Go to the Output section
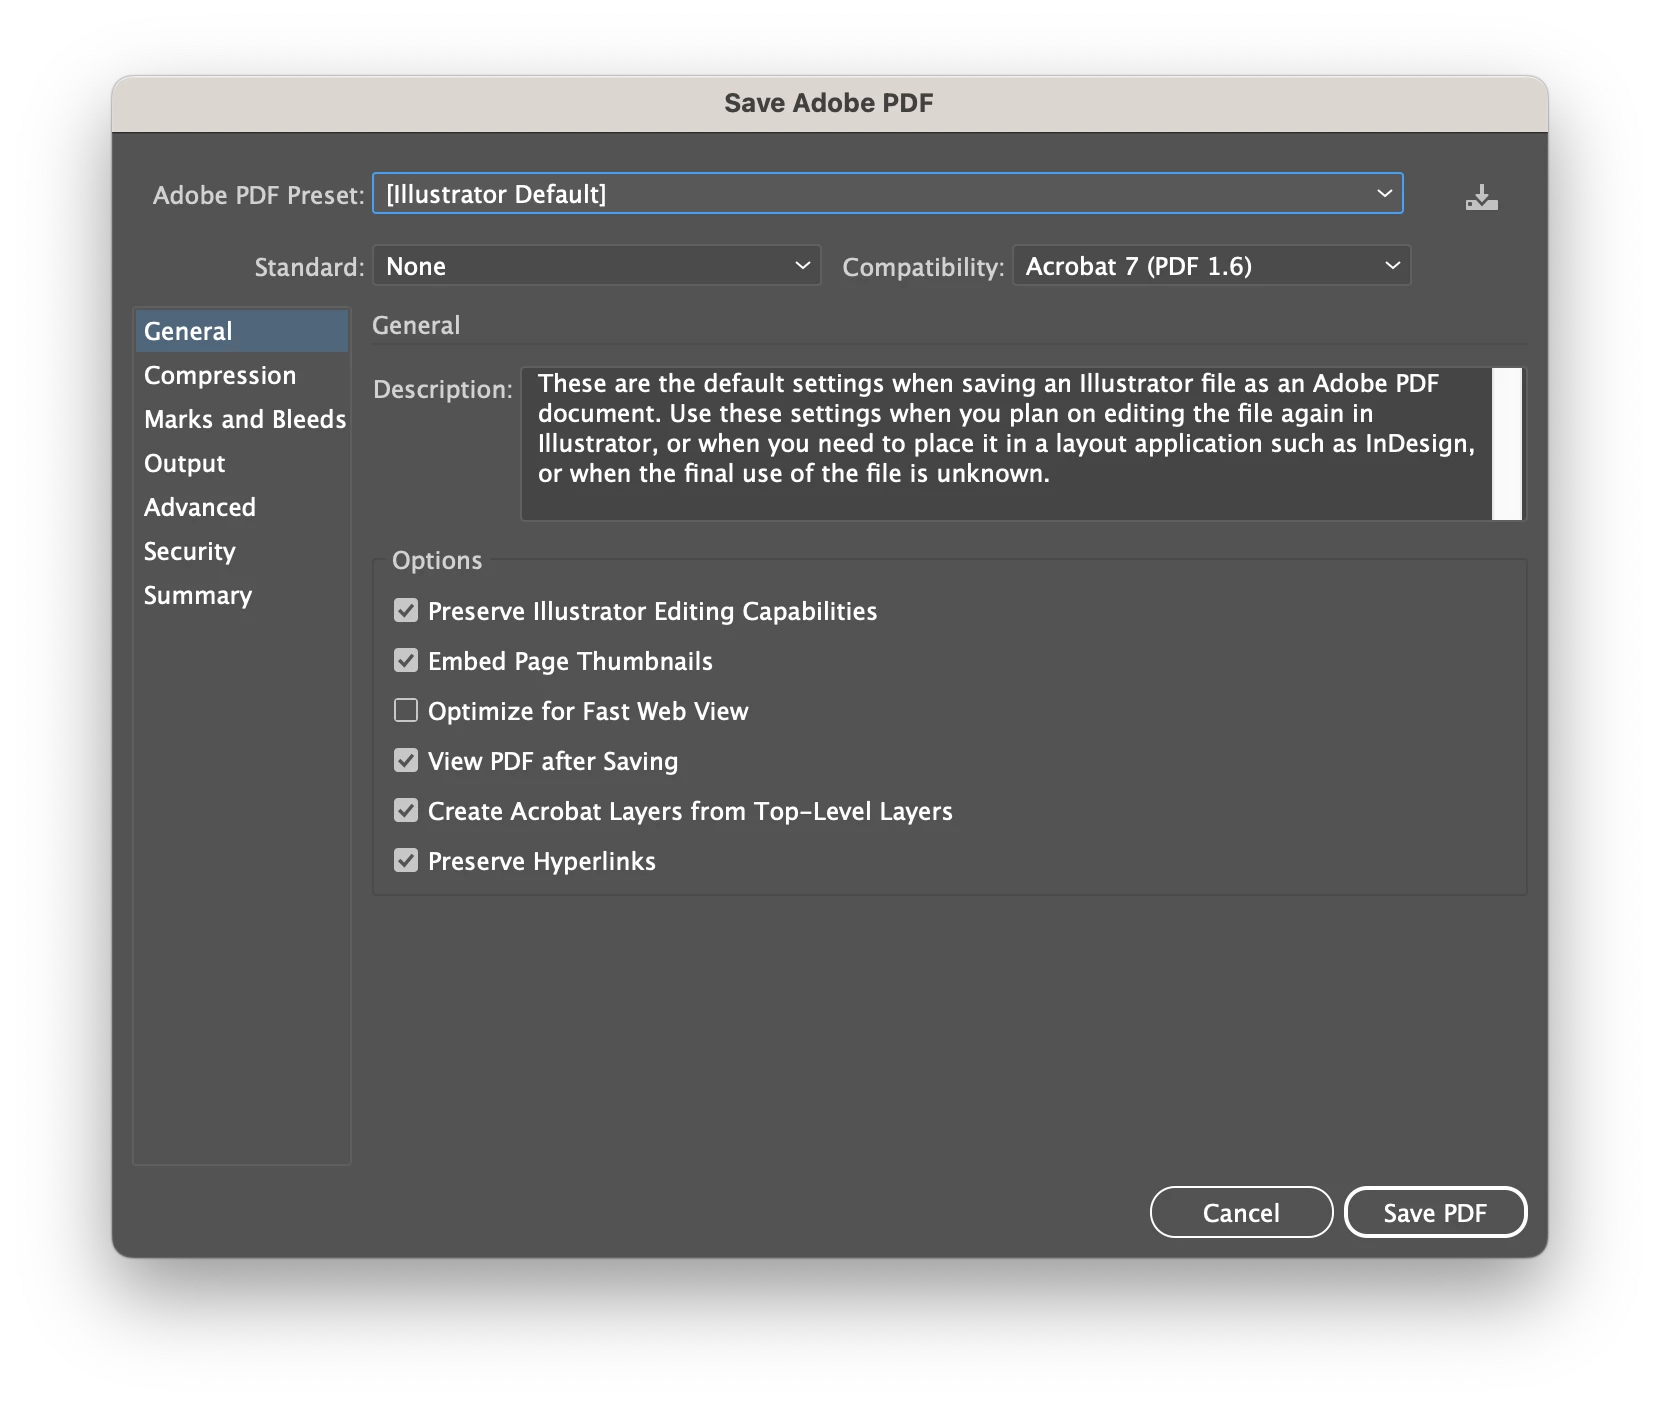This screenshot has height=1406, width=1660. pyautogui.click(x=242, y=463)
